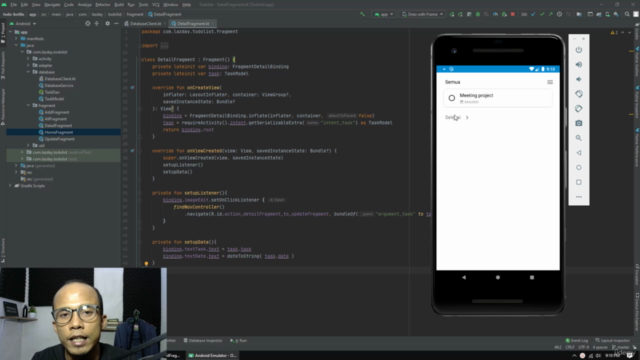Collapse the database package
Viewport: 640px width, 360px height.
[x=28, y=72]
